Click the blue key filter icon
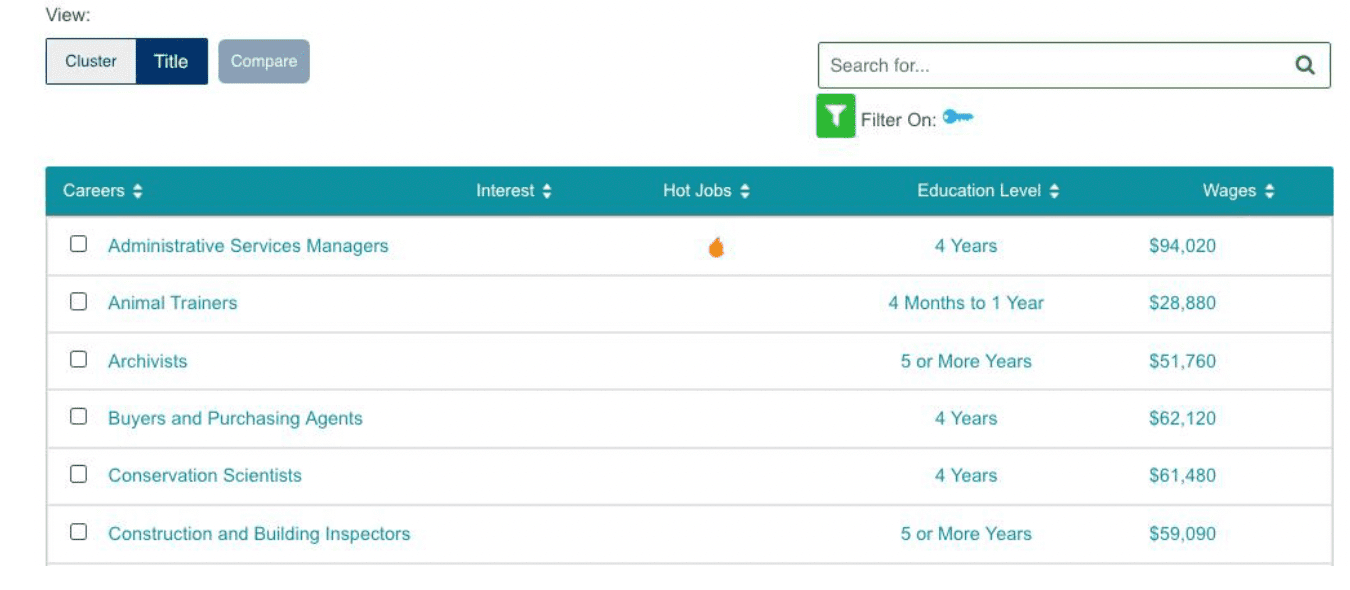1350x590 pixels. (x=957, y=118)
